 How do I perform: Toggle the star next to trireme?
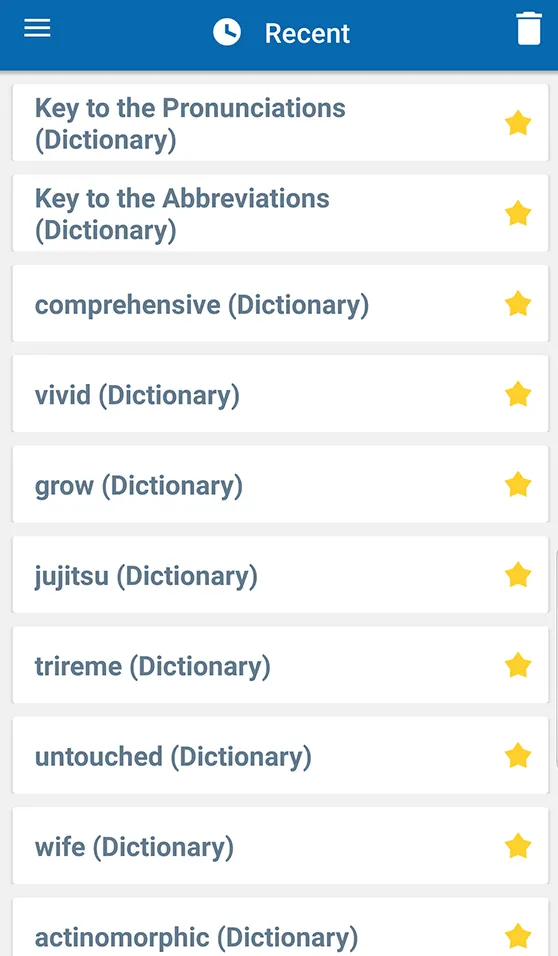pos(518,665)
